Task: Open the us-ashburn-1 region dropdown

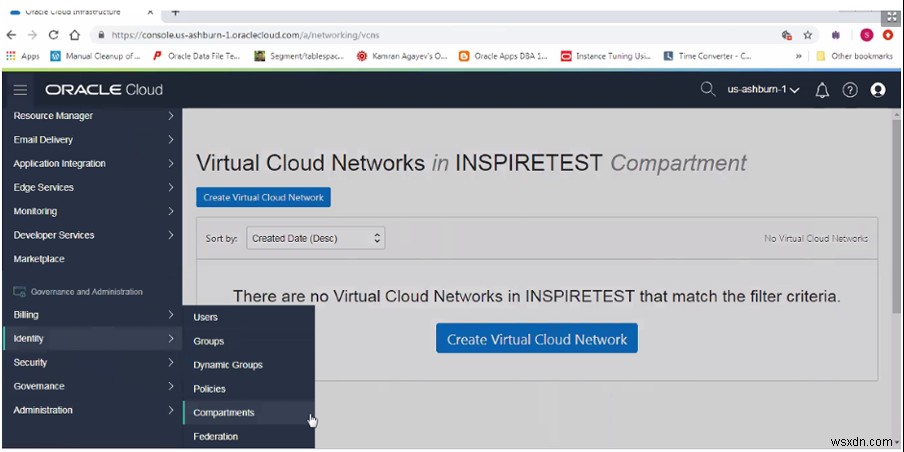Action: pos(763,90)
